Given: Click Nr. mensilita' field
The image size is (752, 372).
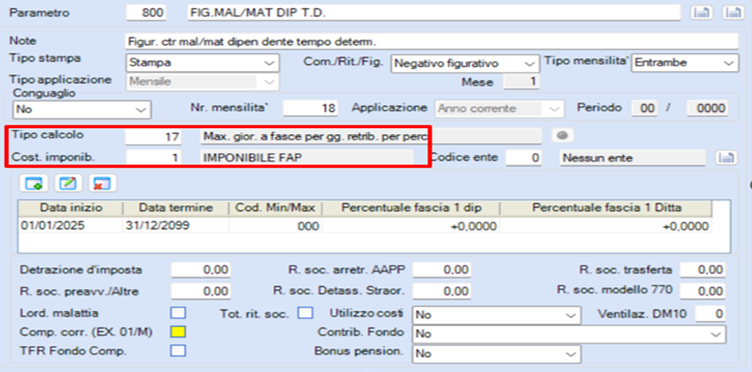Looking at the screenshot, I should pyautogui.click(x=311, y=108).
